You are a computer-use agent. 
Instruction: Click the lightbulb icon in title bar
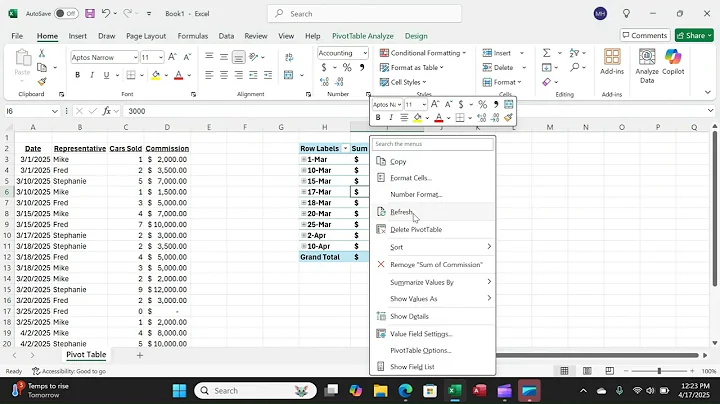coord(626,14)
